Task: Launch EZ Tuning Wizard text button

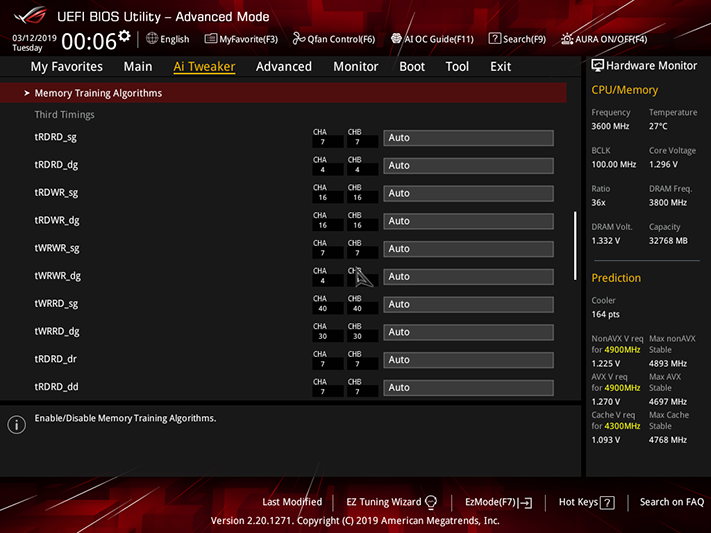Action: [384, 502]
